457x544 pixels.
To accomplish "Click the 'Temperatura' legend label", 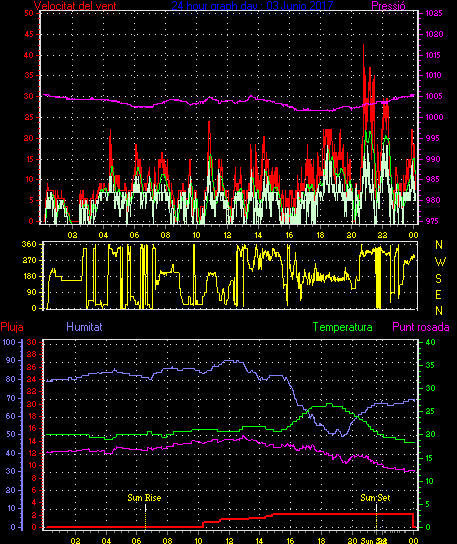I will coord(342,327).
